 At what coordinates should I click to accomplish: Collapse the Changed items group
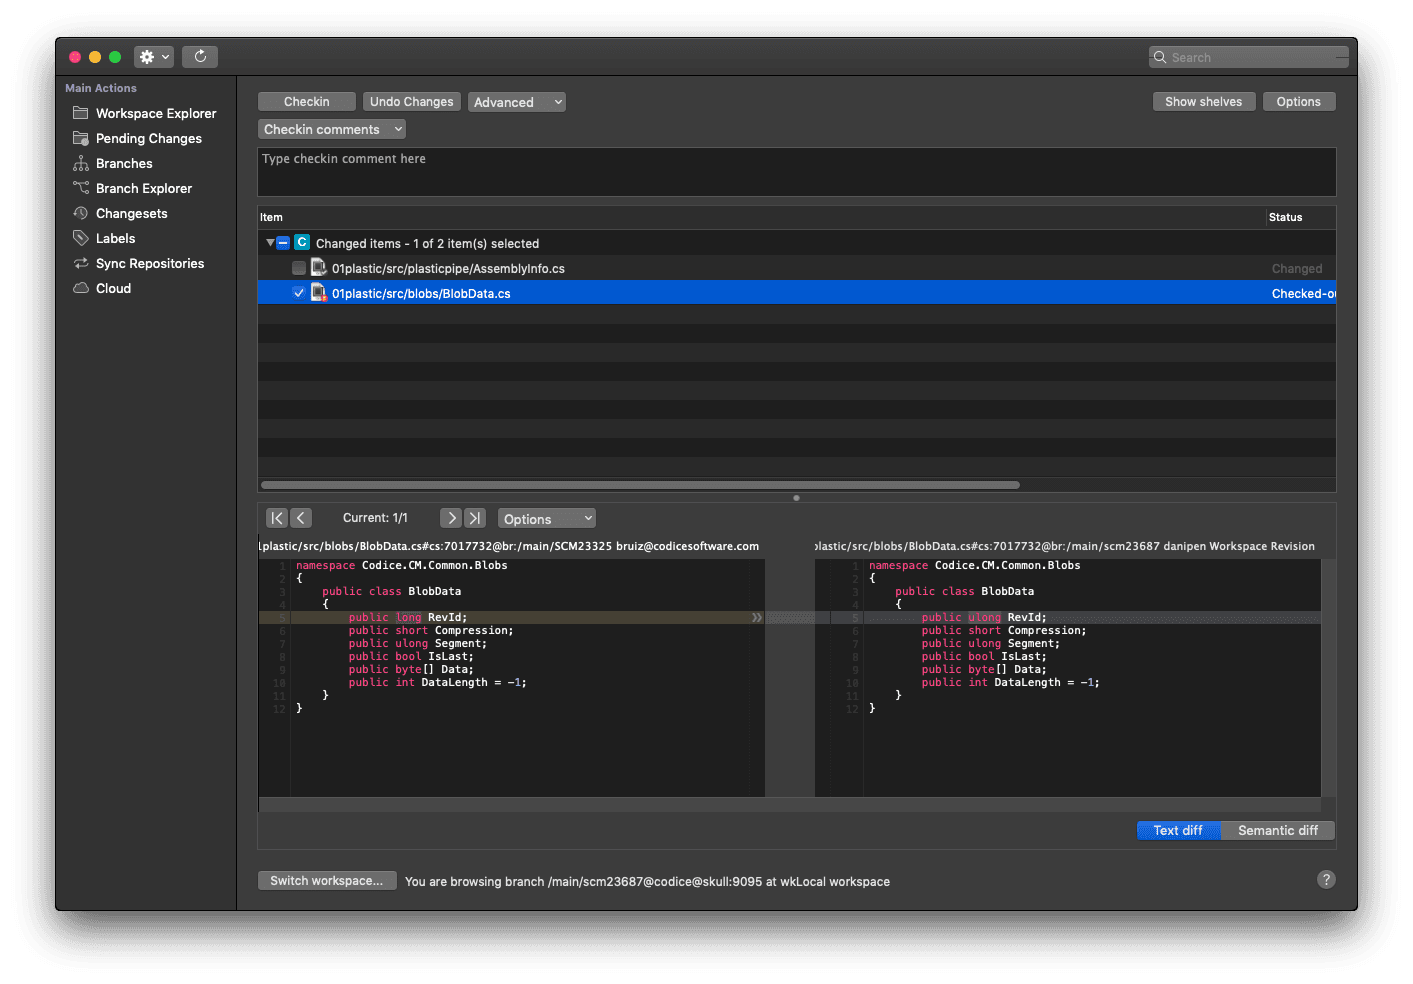coord(269,243)
